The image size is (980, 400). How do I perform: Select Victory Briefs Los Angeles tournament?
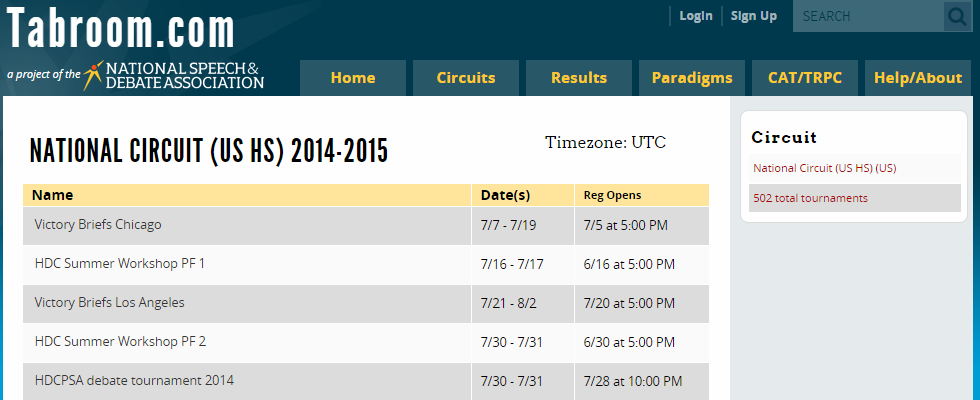point(109,302)
